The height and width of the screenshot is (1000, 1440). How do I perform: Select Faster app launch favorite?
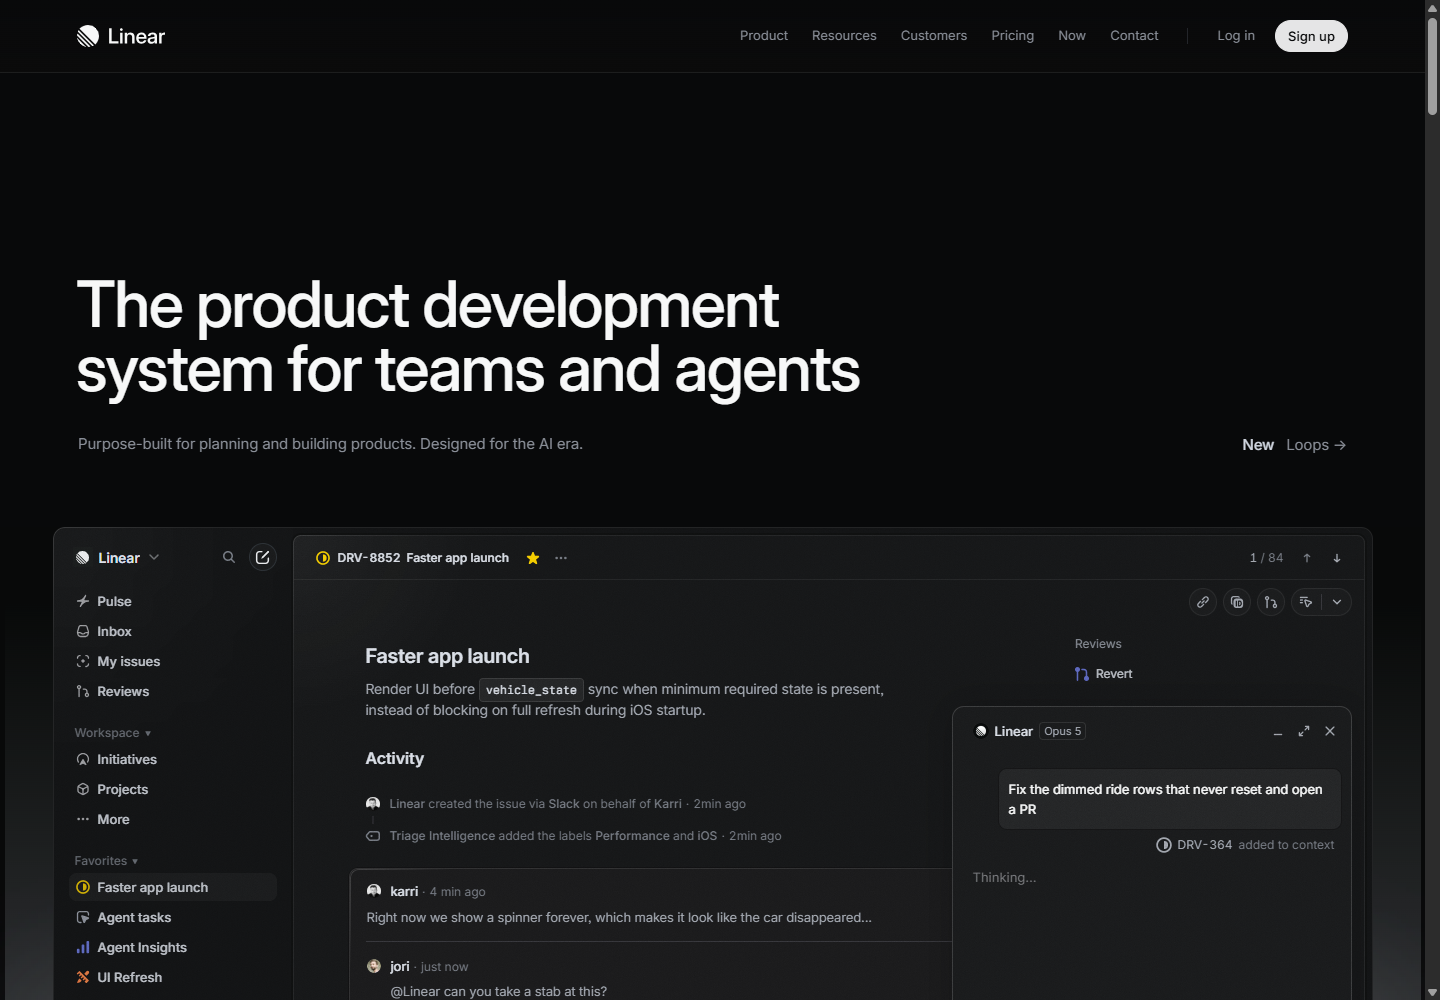(173, 887)
